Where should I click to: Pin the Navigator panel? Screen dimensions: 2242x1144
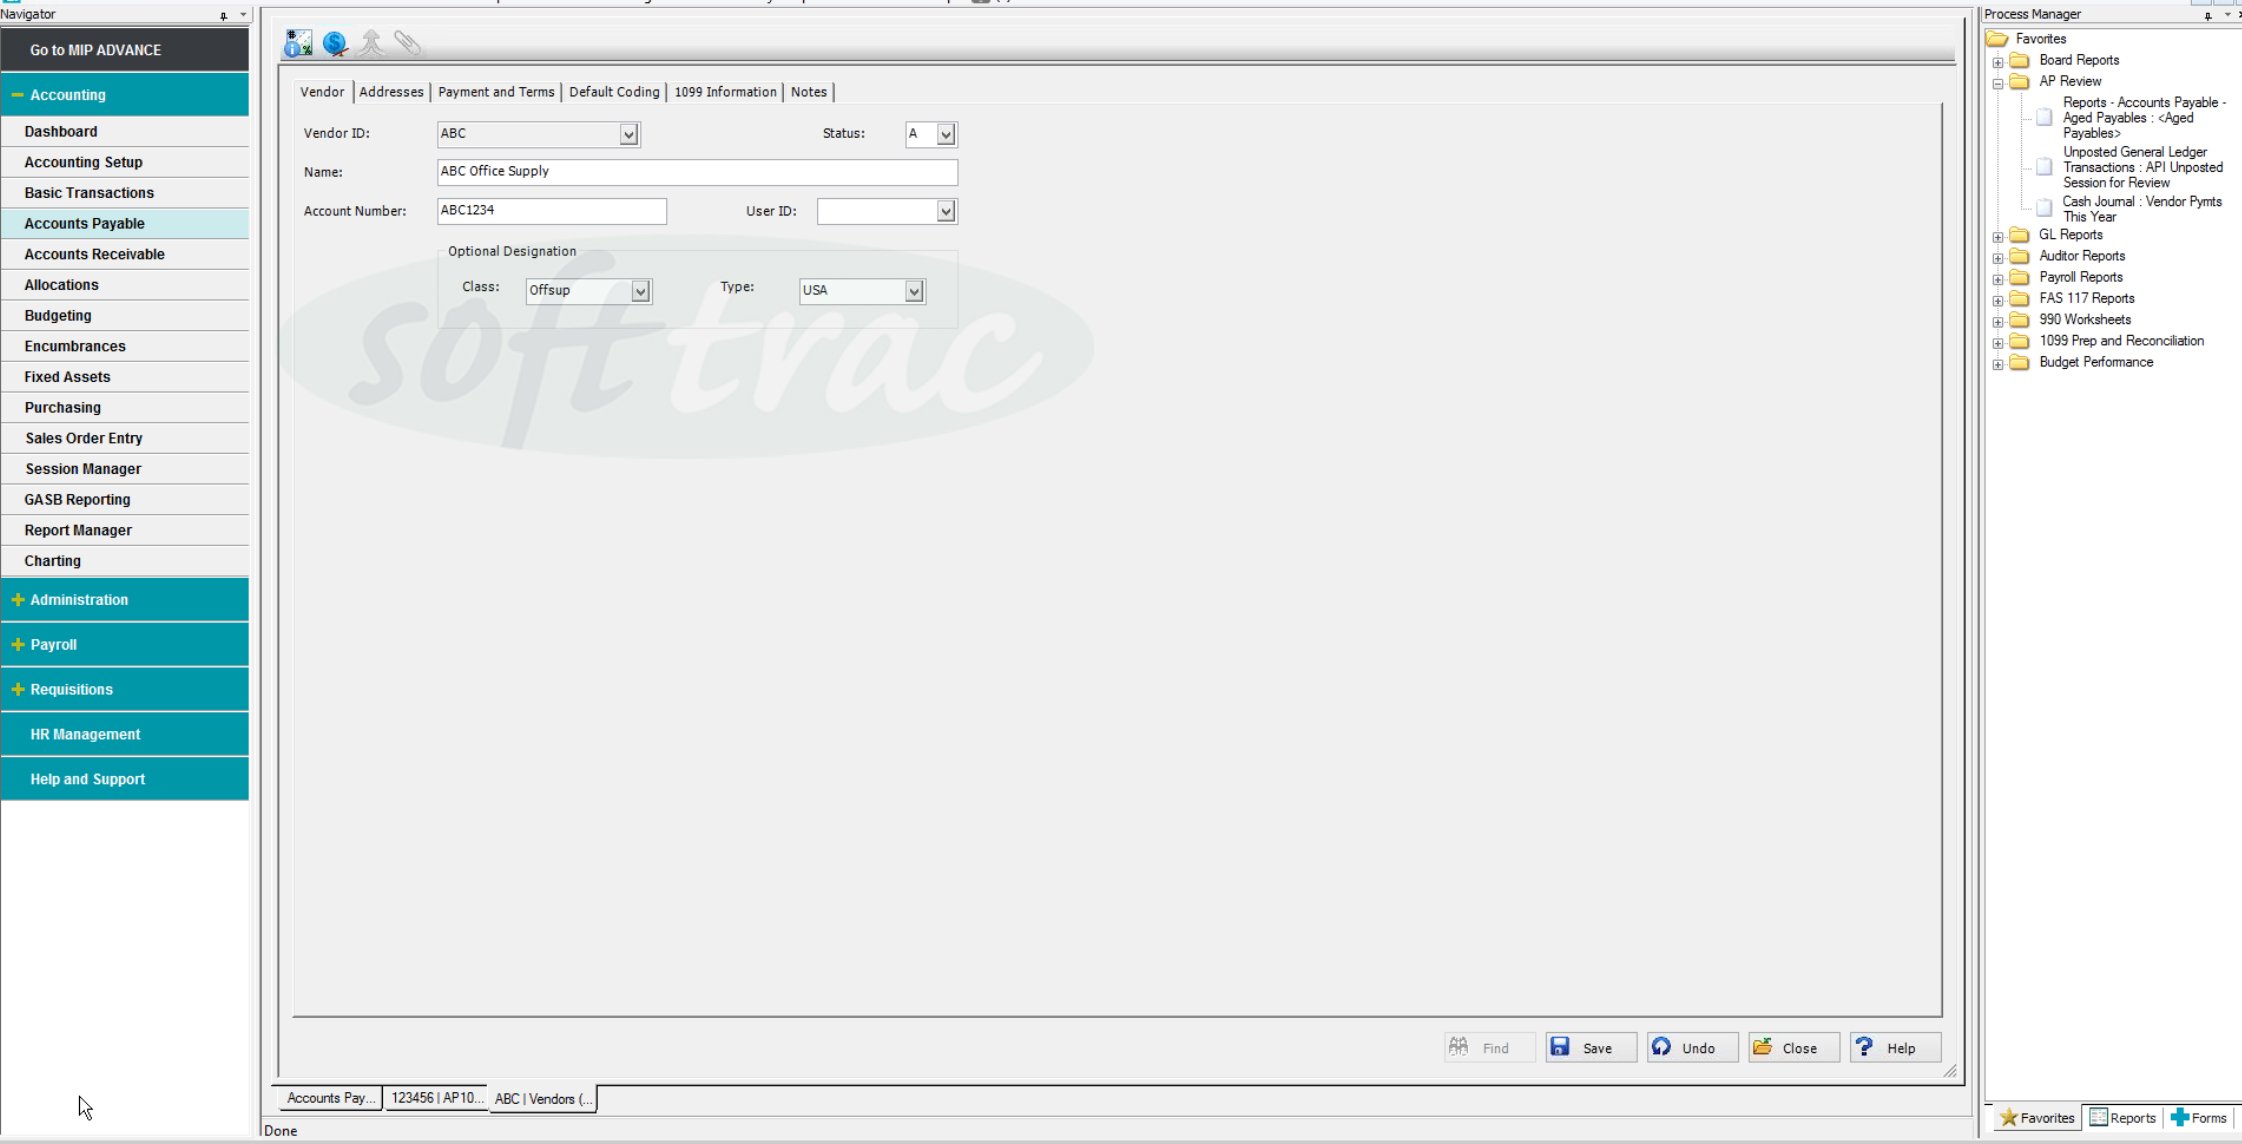tap(224, 15)
